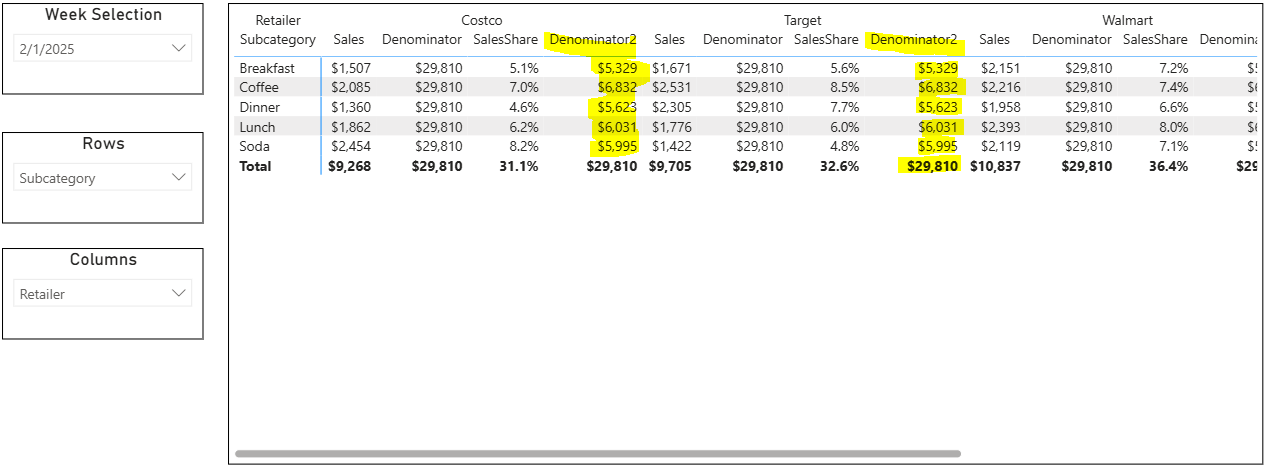Click Target Denominator column header
This screenshot has width=1265, height=467.
click(743, 40)
